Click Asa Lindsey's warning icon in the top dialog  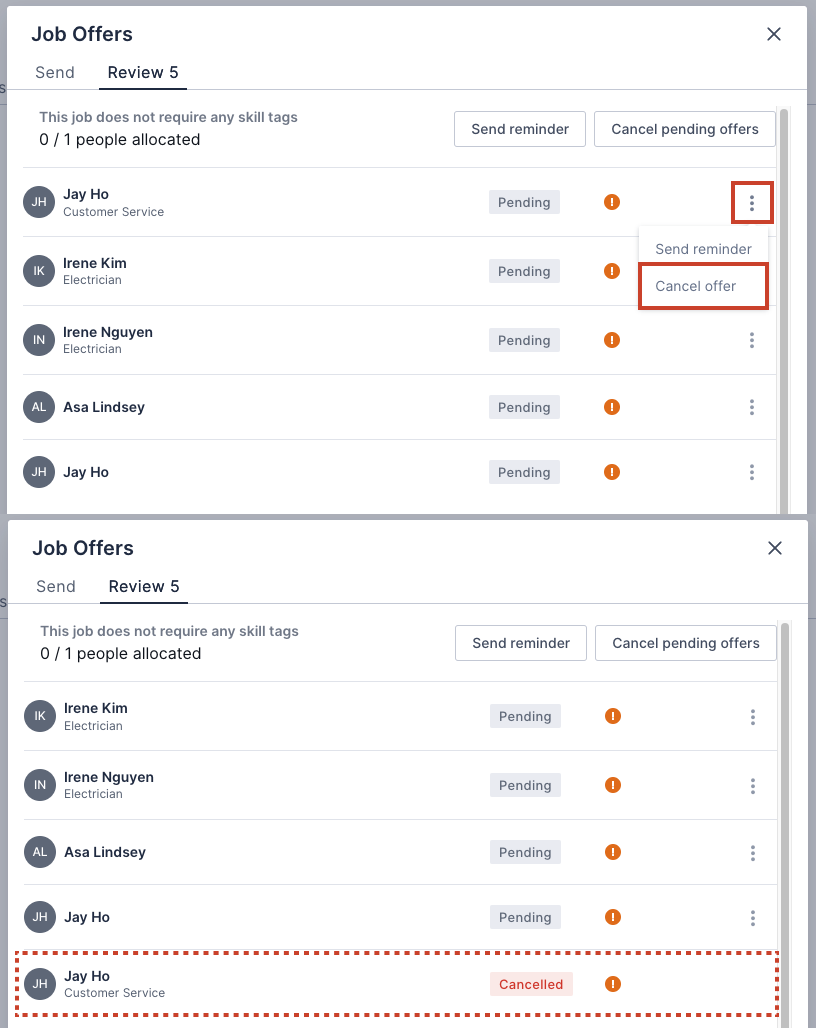click(612, 407)
